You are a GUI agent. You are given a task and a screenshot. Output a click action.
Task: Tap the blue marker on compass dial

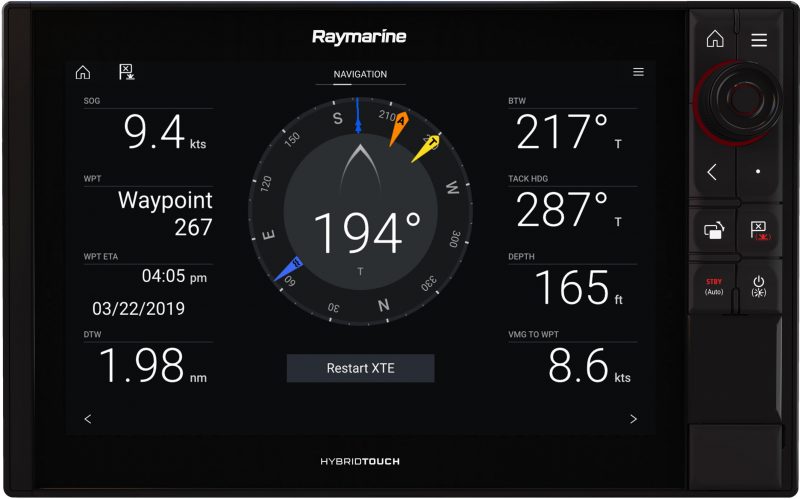click(x=288, y=266)
